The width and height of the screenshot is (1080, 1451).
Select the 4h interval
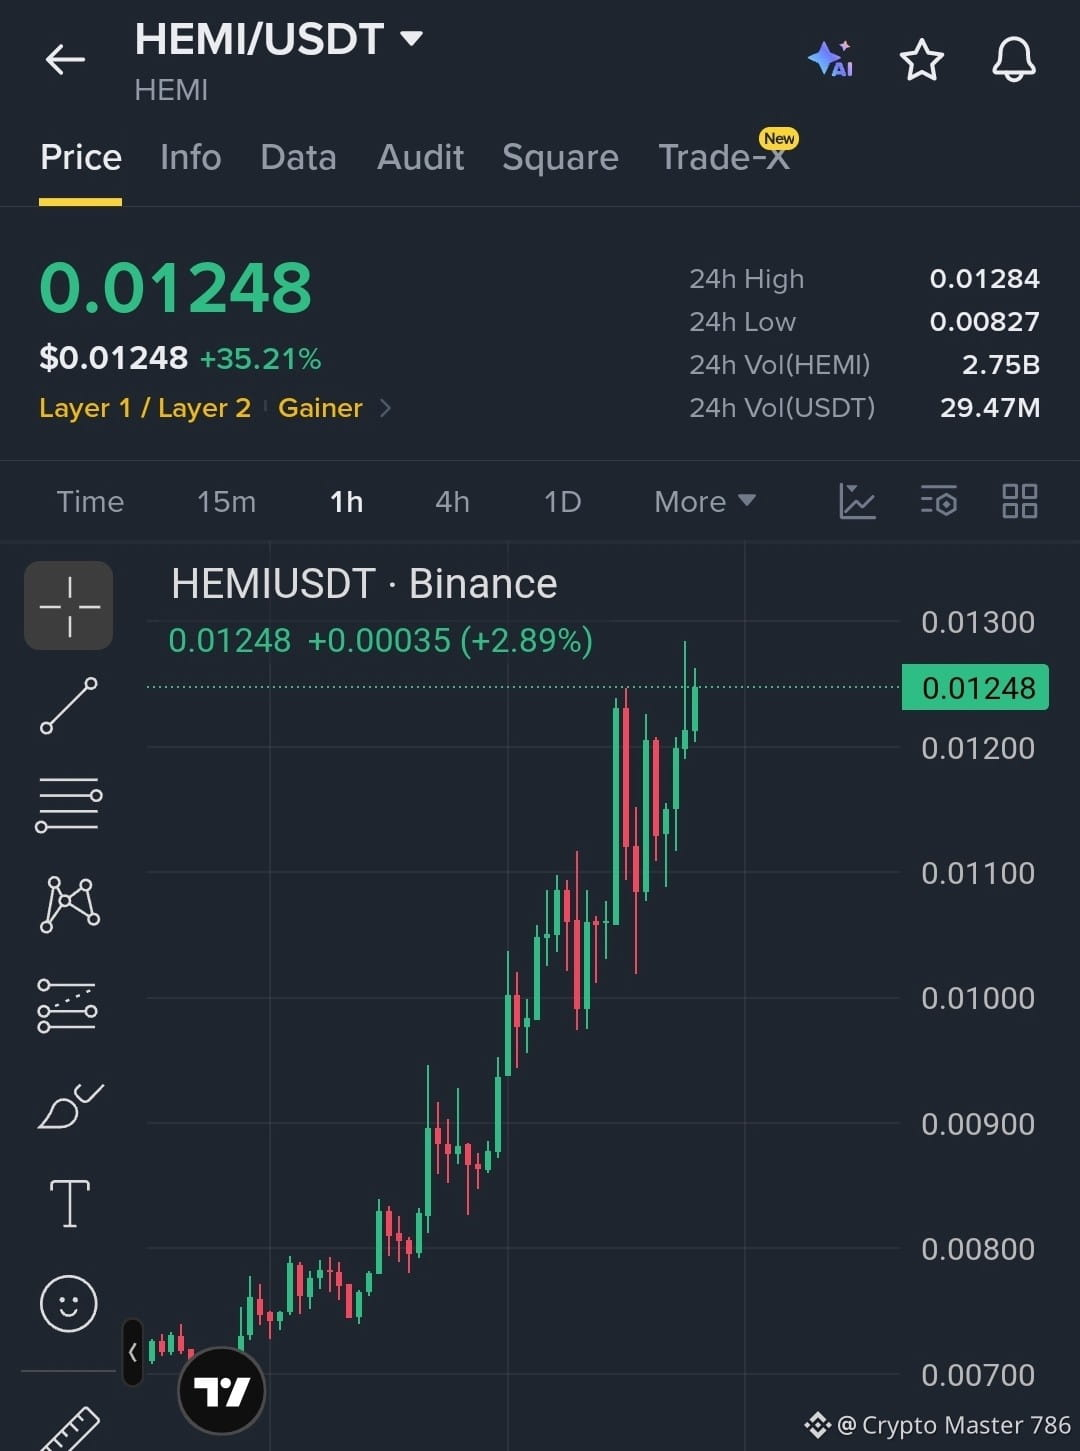click(452, 501)
